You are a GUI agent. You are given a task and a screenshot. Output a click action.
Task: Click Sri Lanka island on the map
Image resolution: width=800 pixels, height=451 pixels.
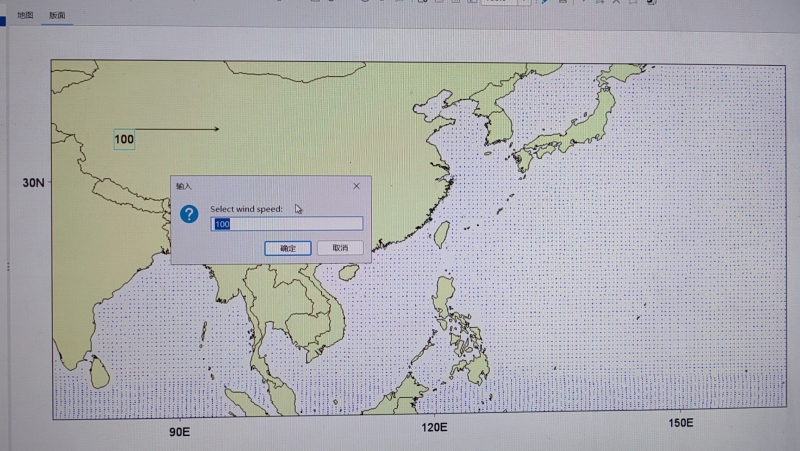99,372
